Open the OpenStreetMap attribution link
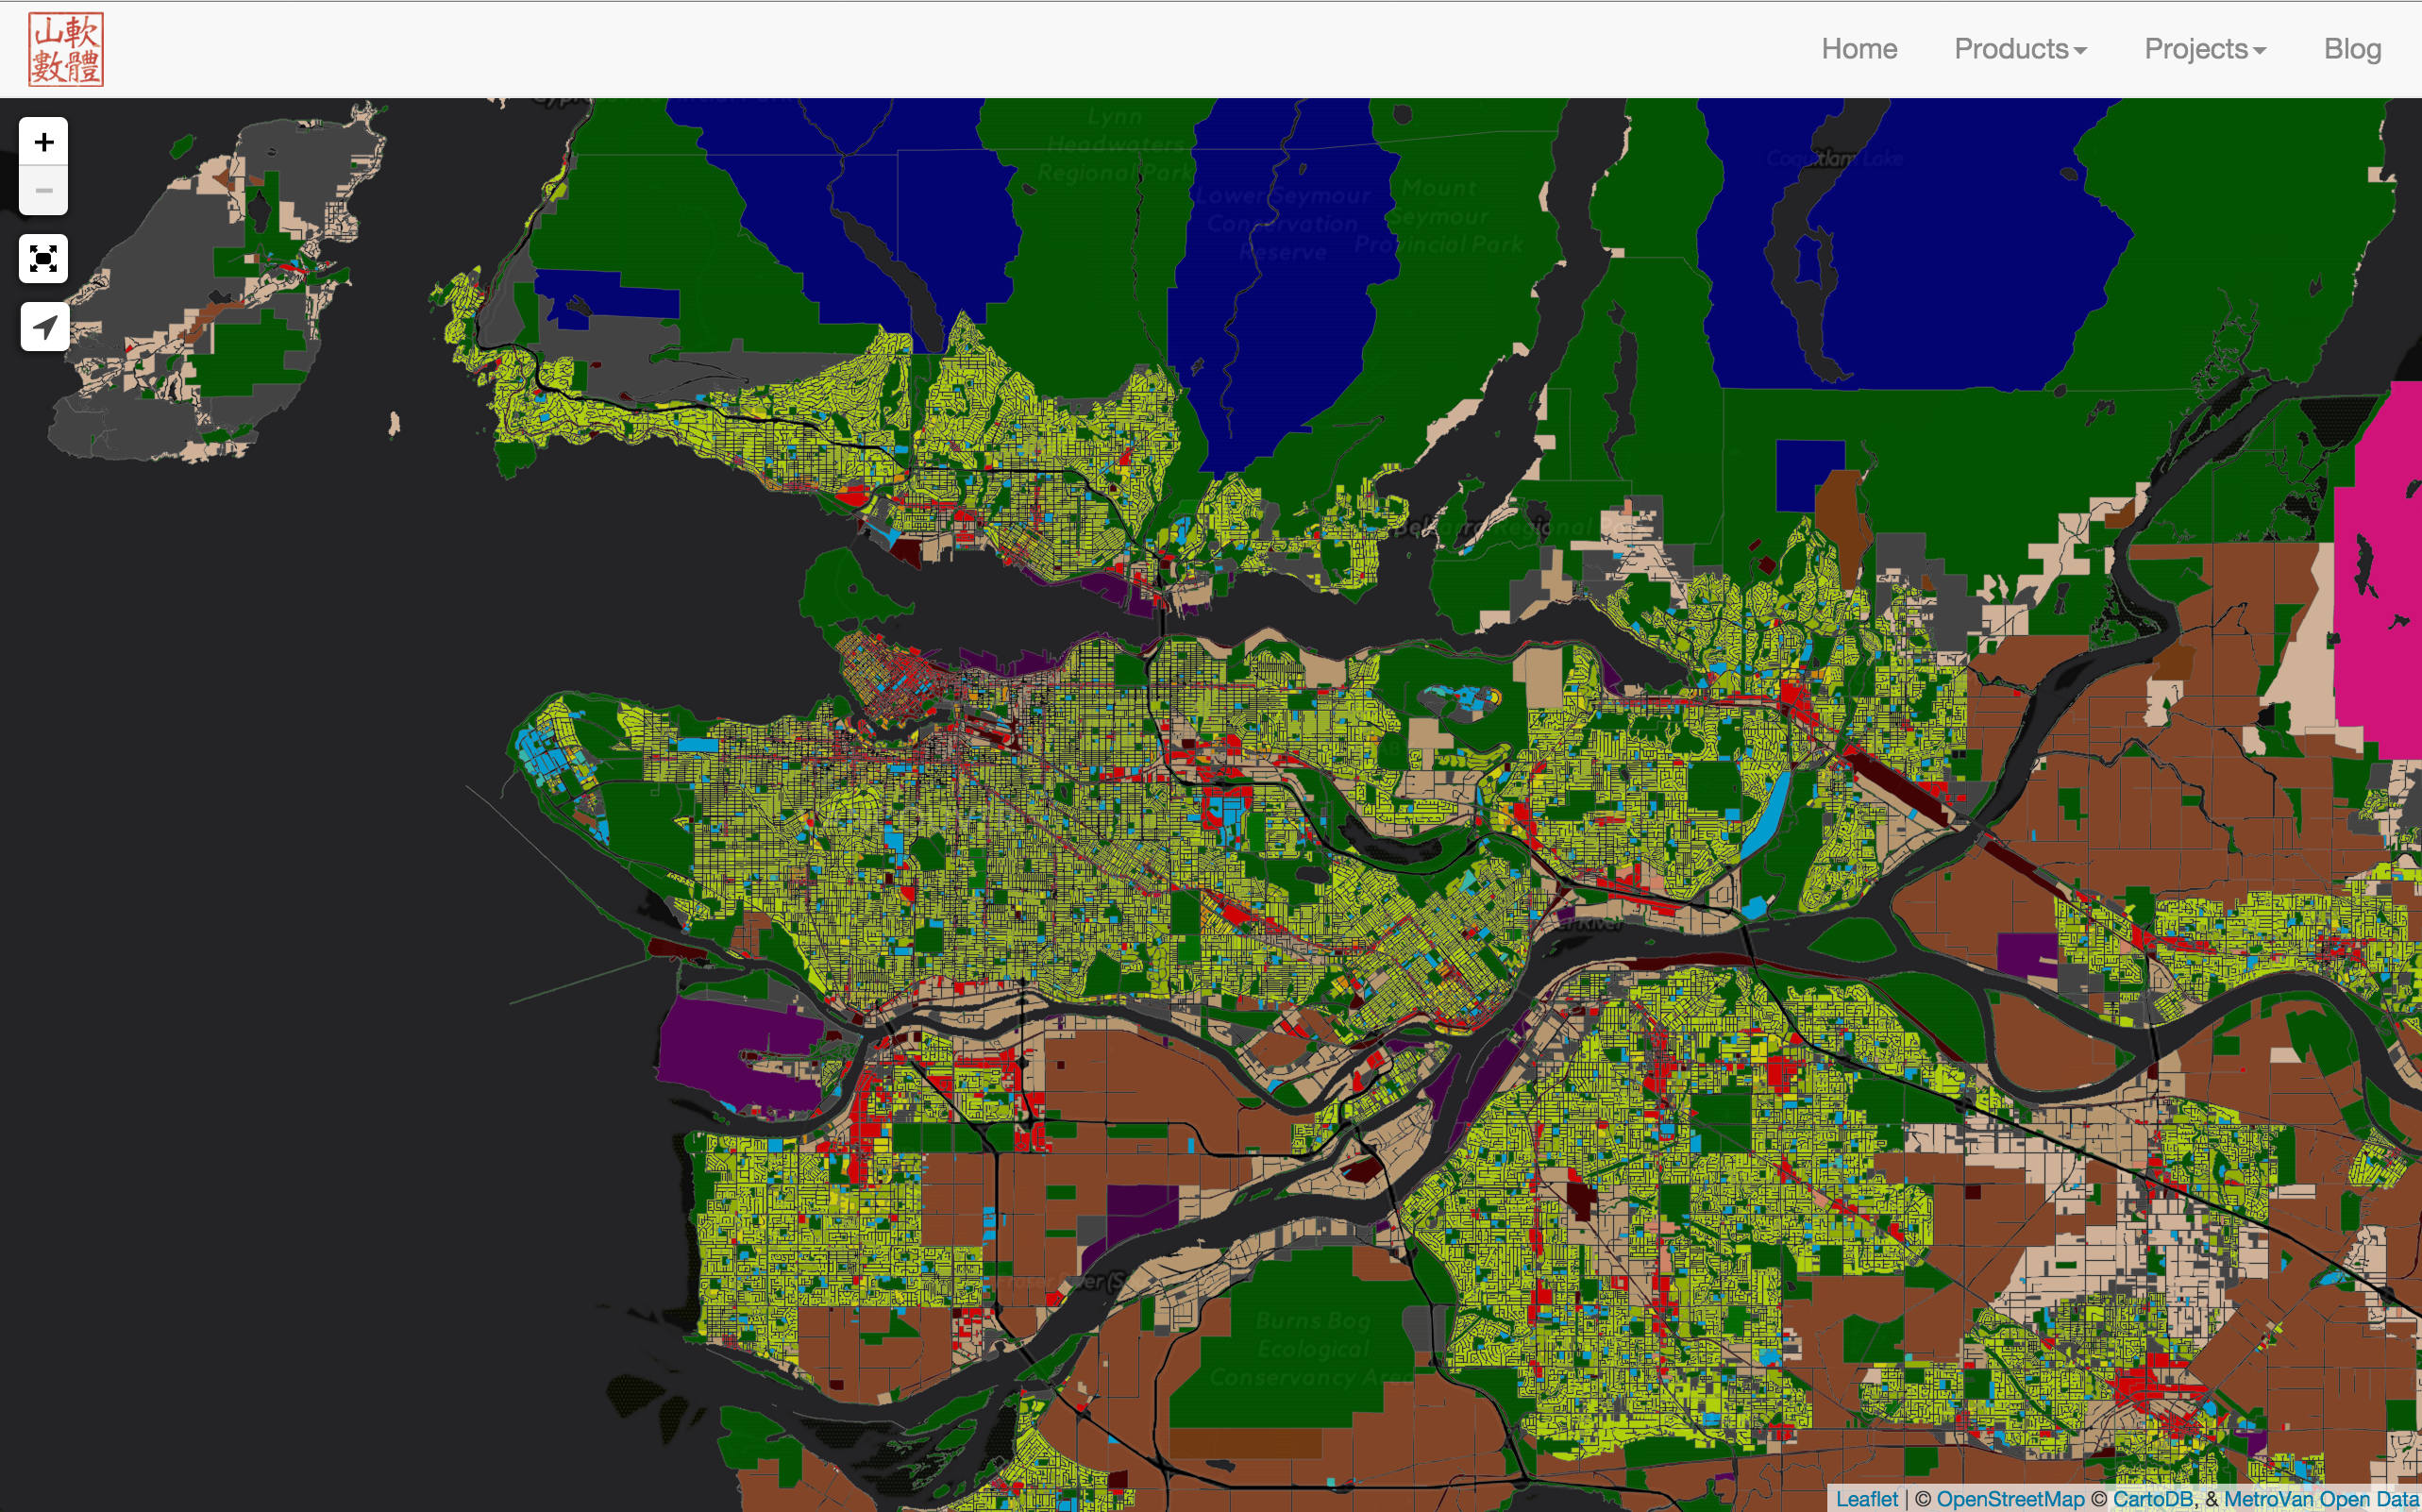This screenshot has height=1512, width=2422. click(x=2010, y=1499)
